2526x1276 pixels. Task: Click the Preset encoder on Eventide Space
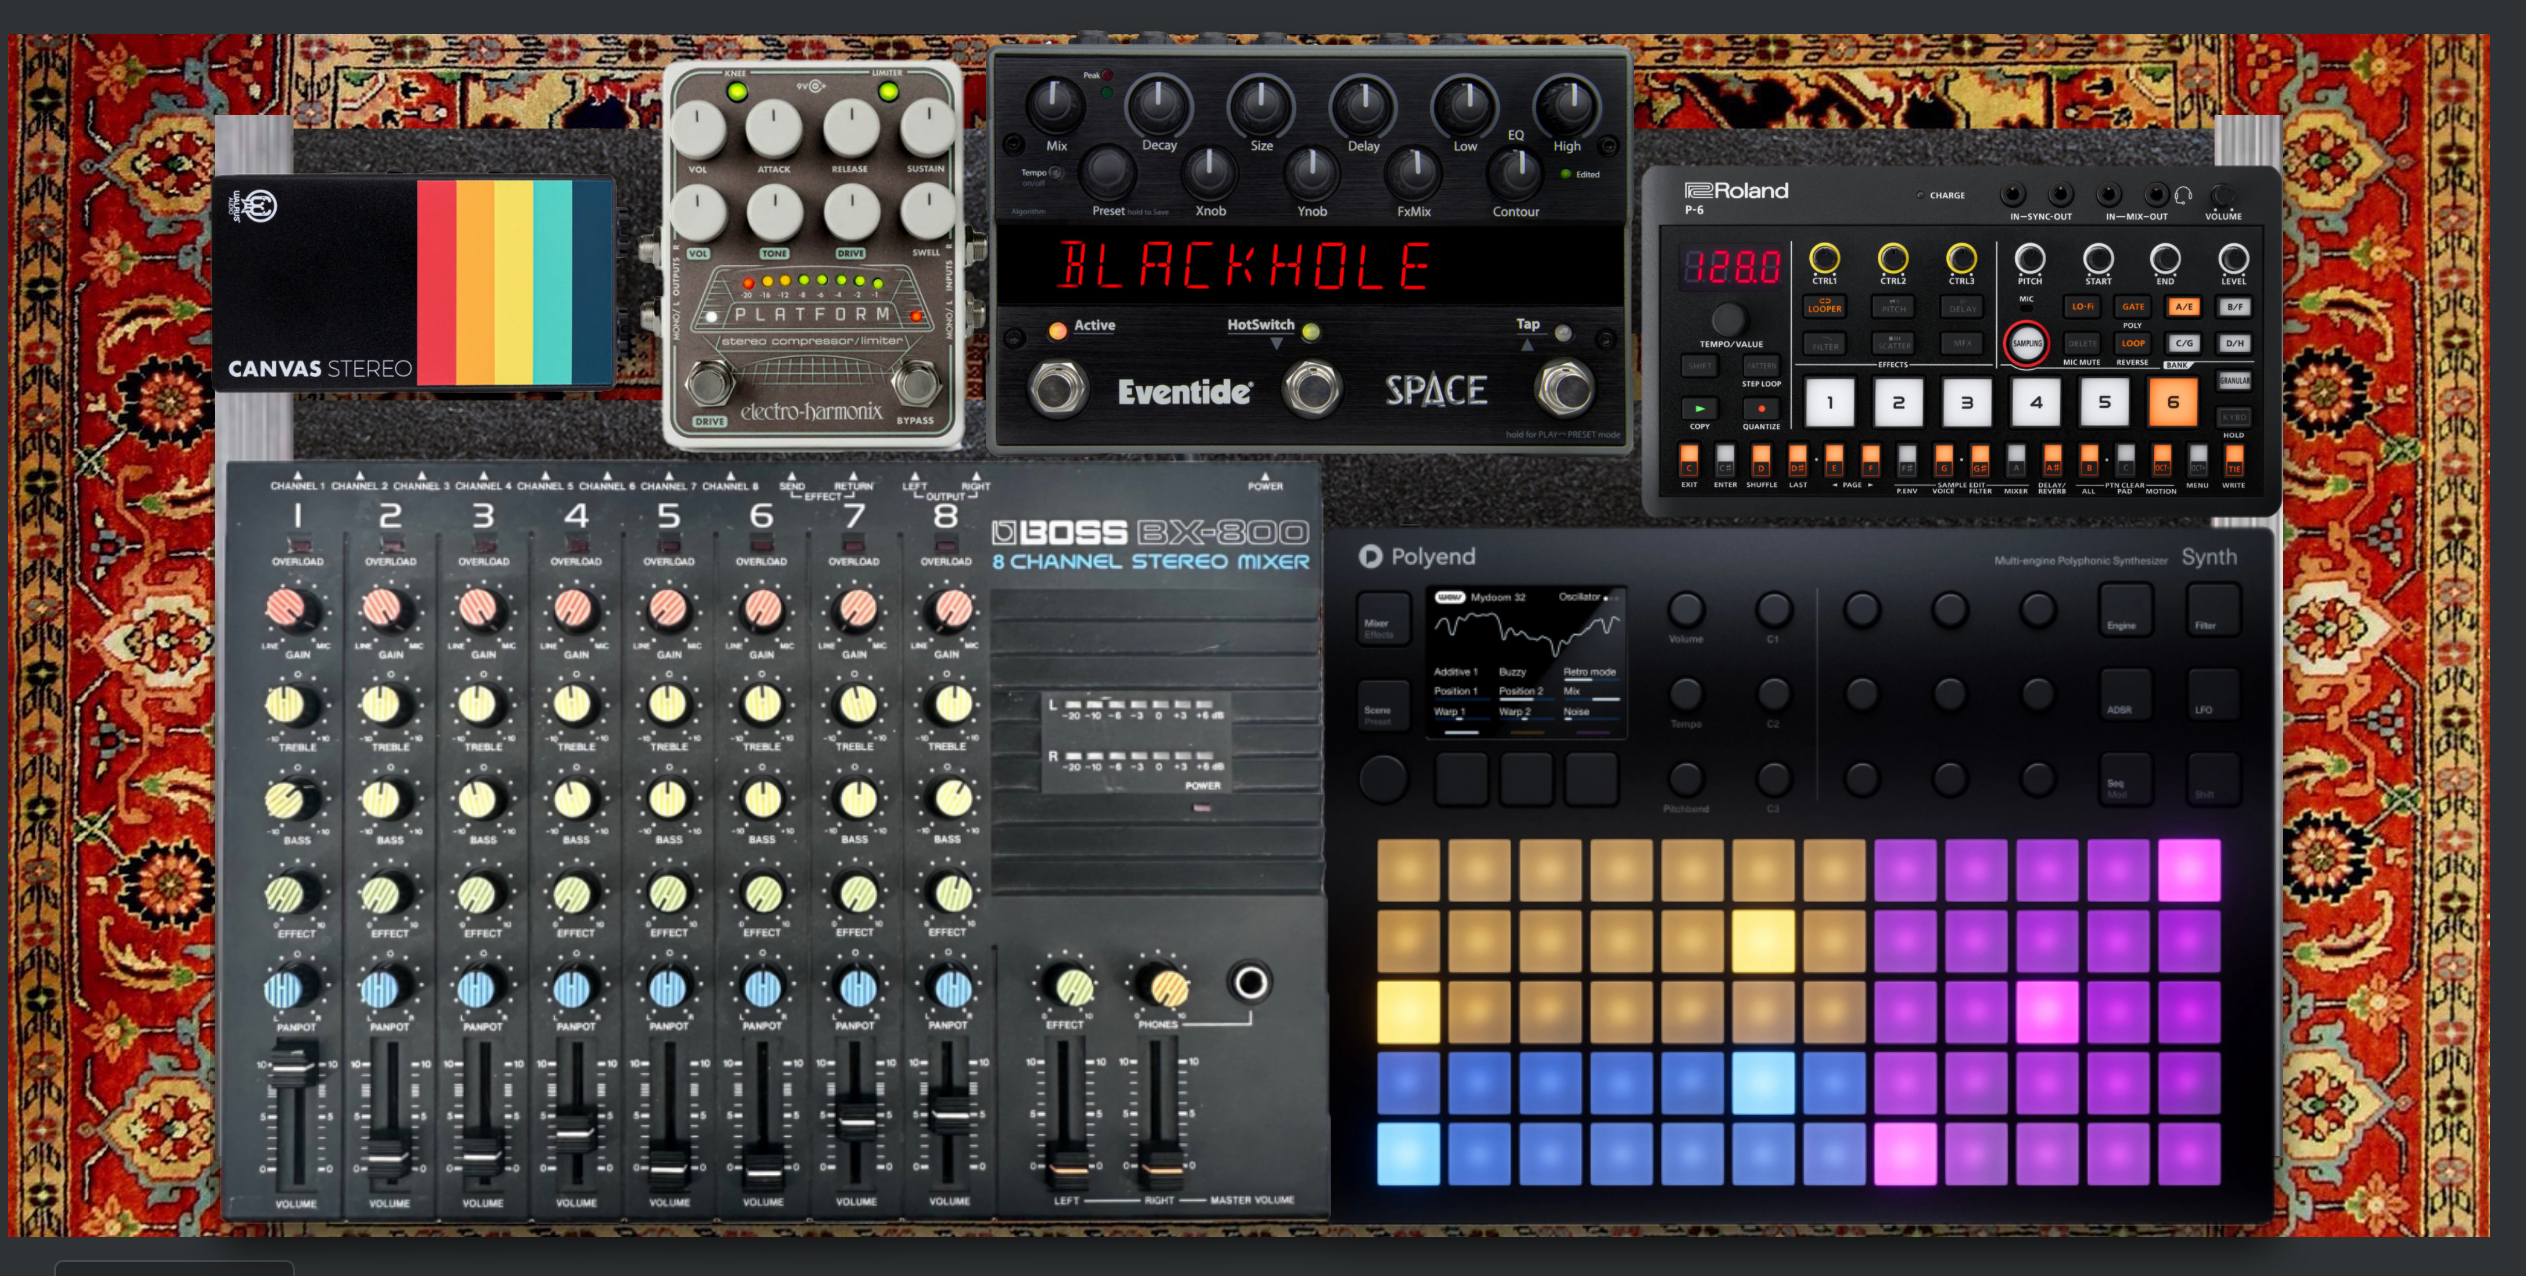coord(1106,172)
